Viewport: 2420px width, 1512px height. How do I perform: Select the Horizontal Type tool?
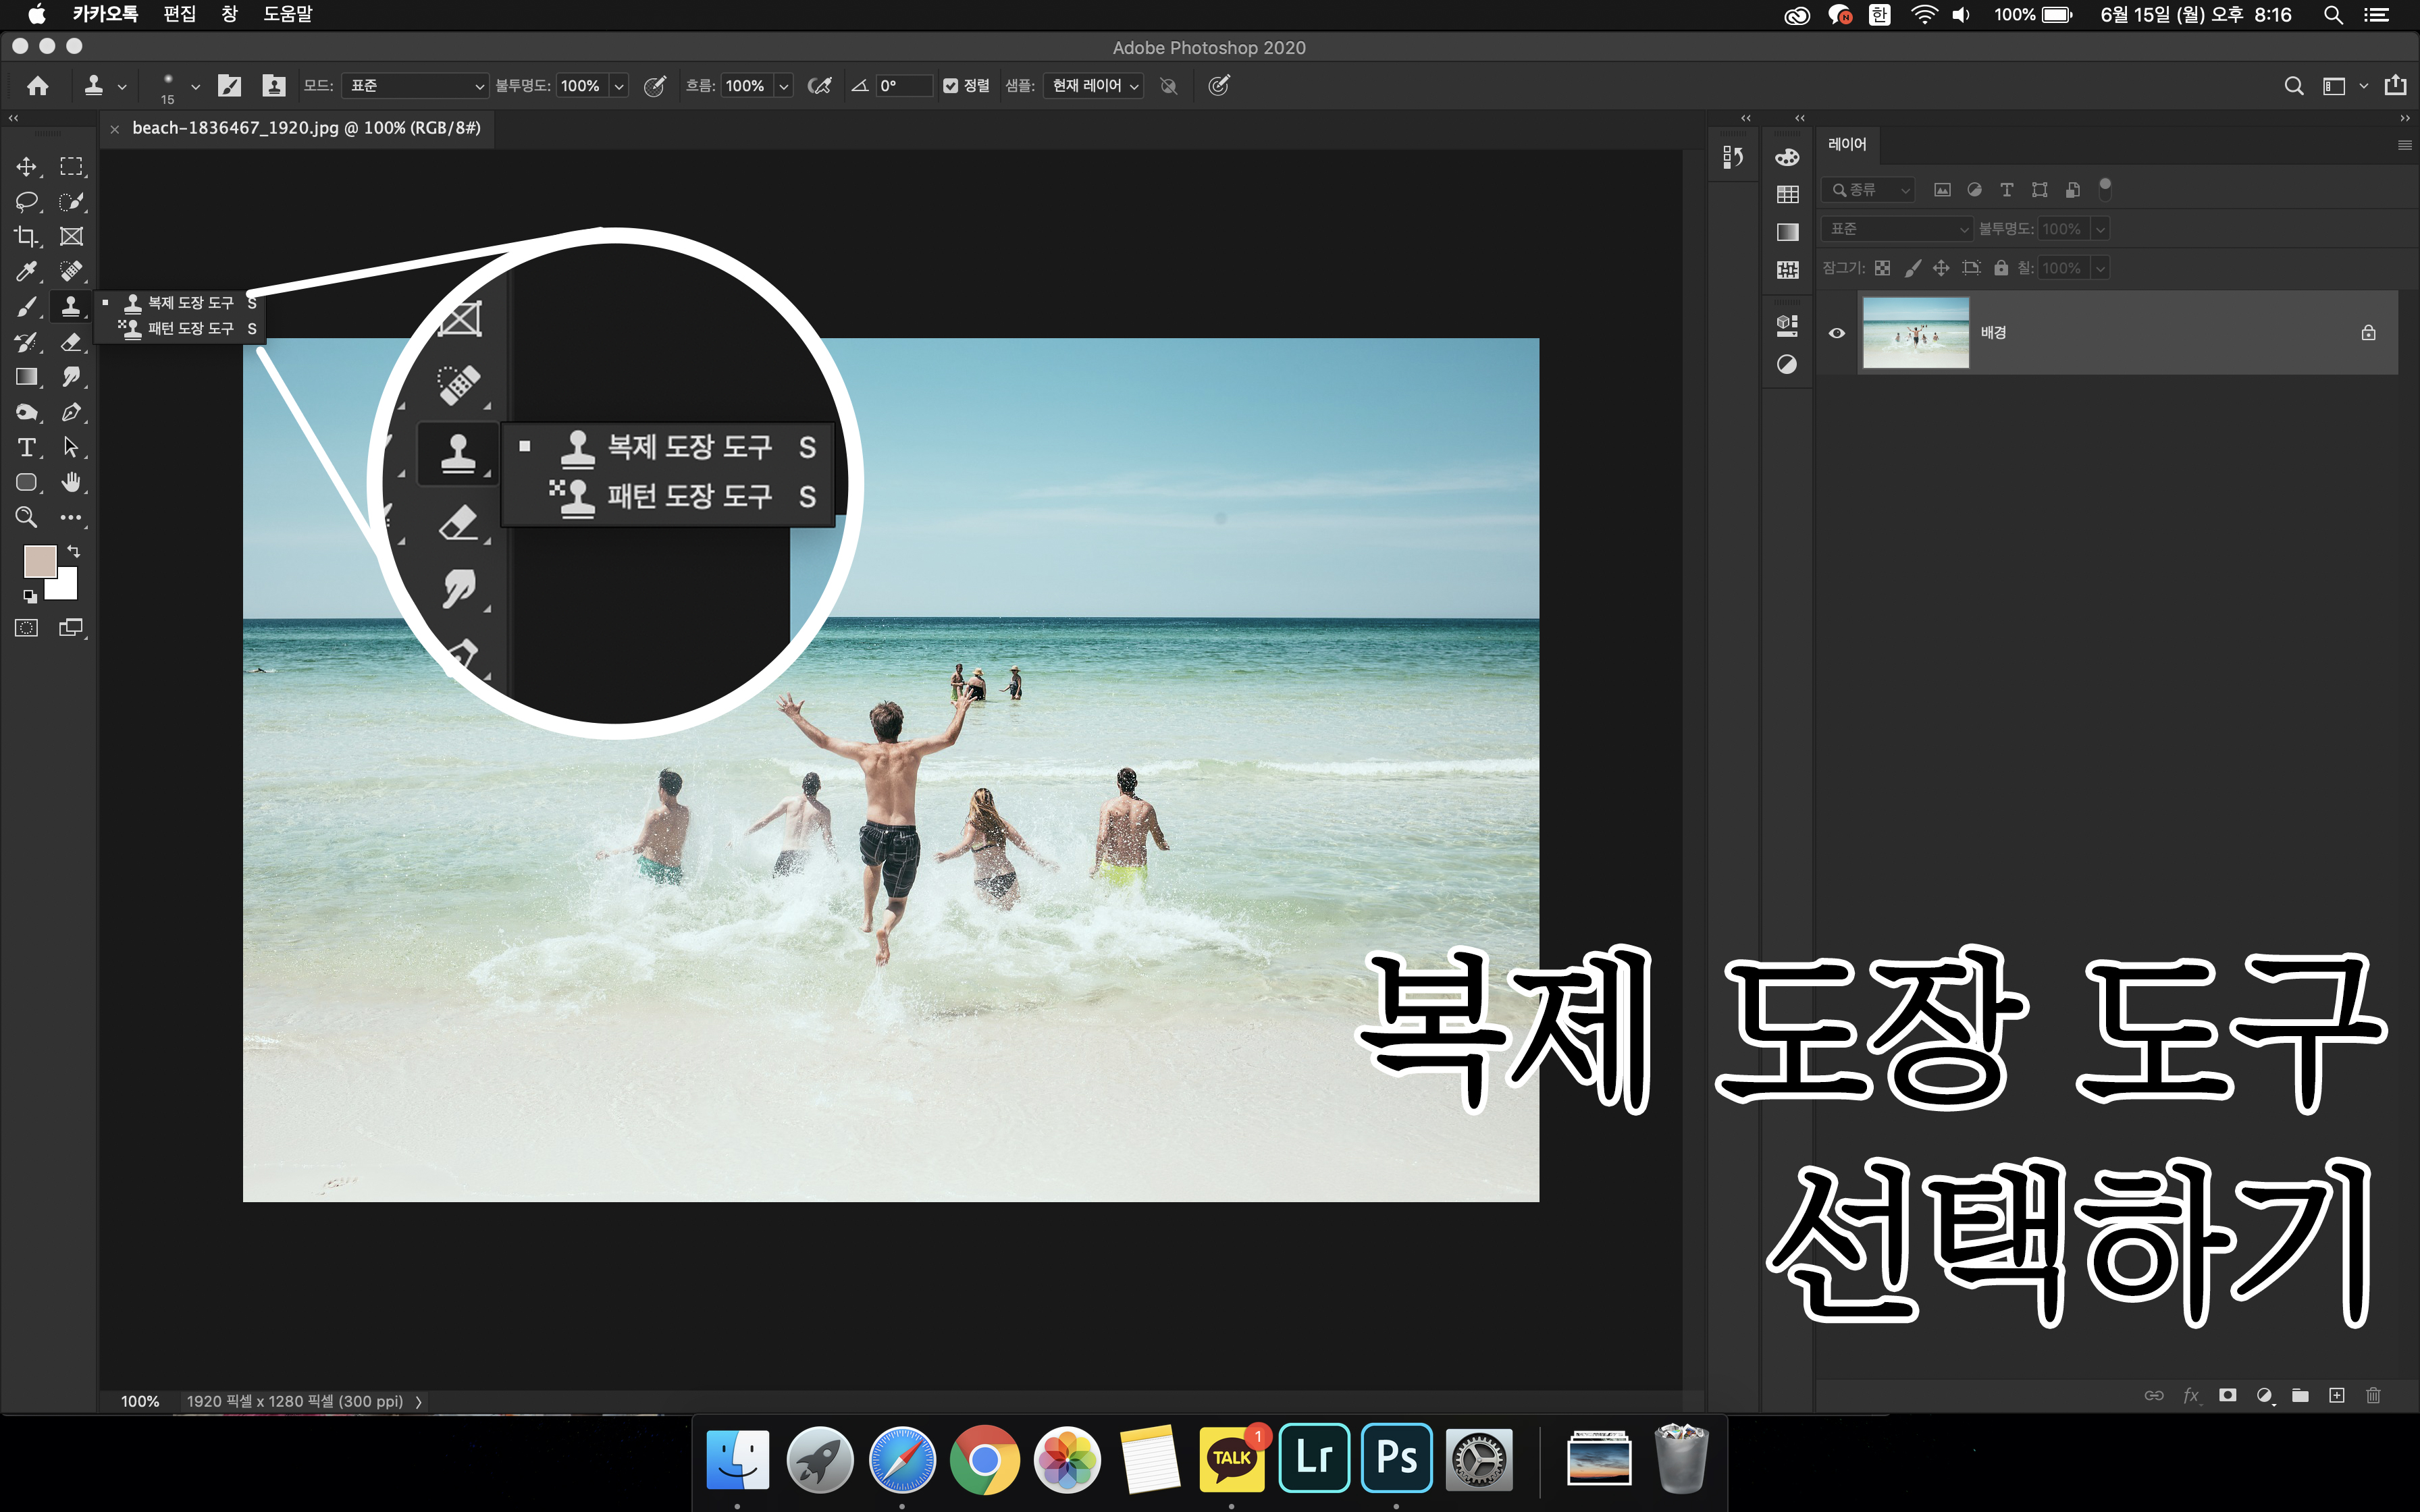[x=26, y=447]
